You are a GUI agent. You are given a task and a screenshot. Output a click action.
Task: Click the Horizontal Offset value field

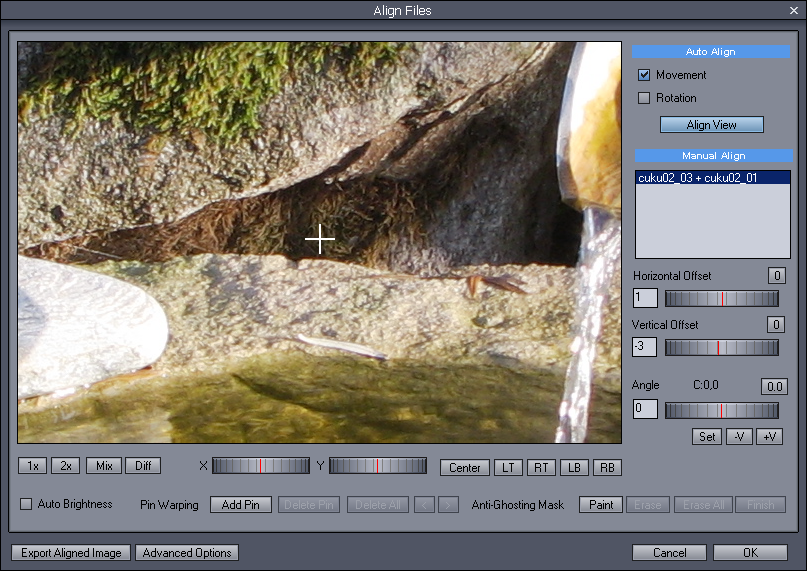pos(645,298)
